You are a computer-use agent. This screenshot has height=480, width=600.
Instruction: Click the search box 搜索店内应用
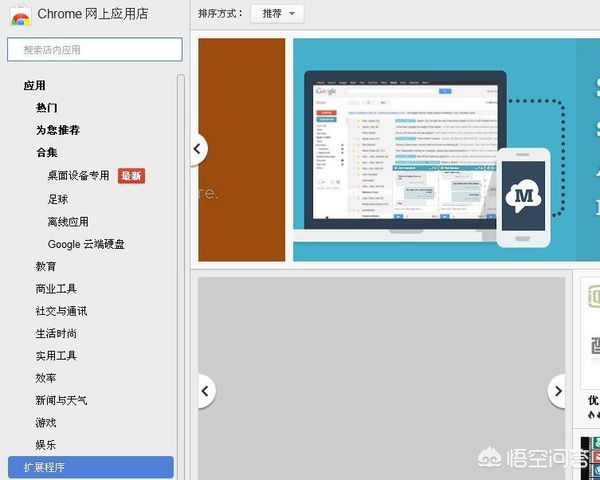[95, 49]
